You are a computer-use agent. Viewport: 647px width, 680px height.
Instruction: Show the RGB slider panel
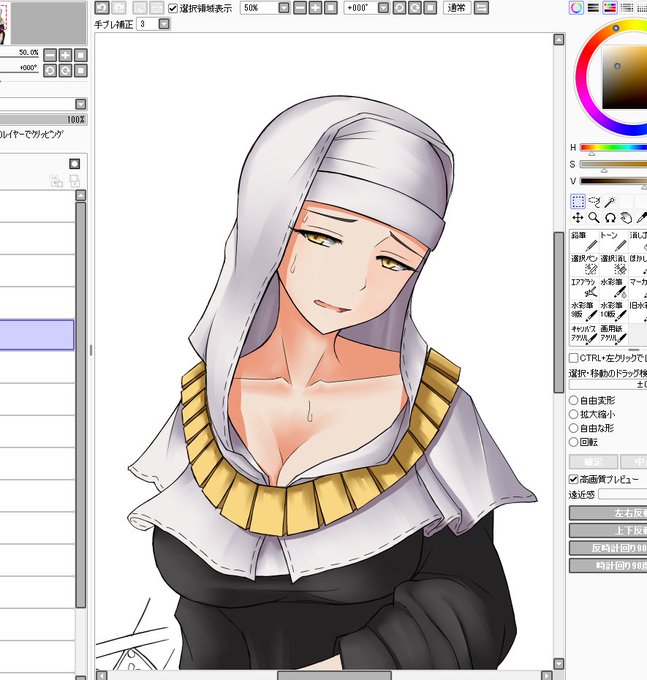pos(593,8)
